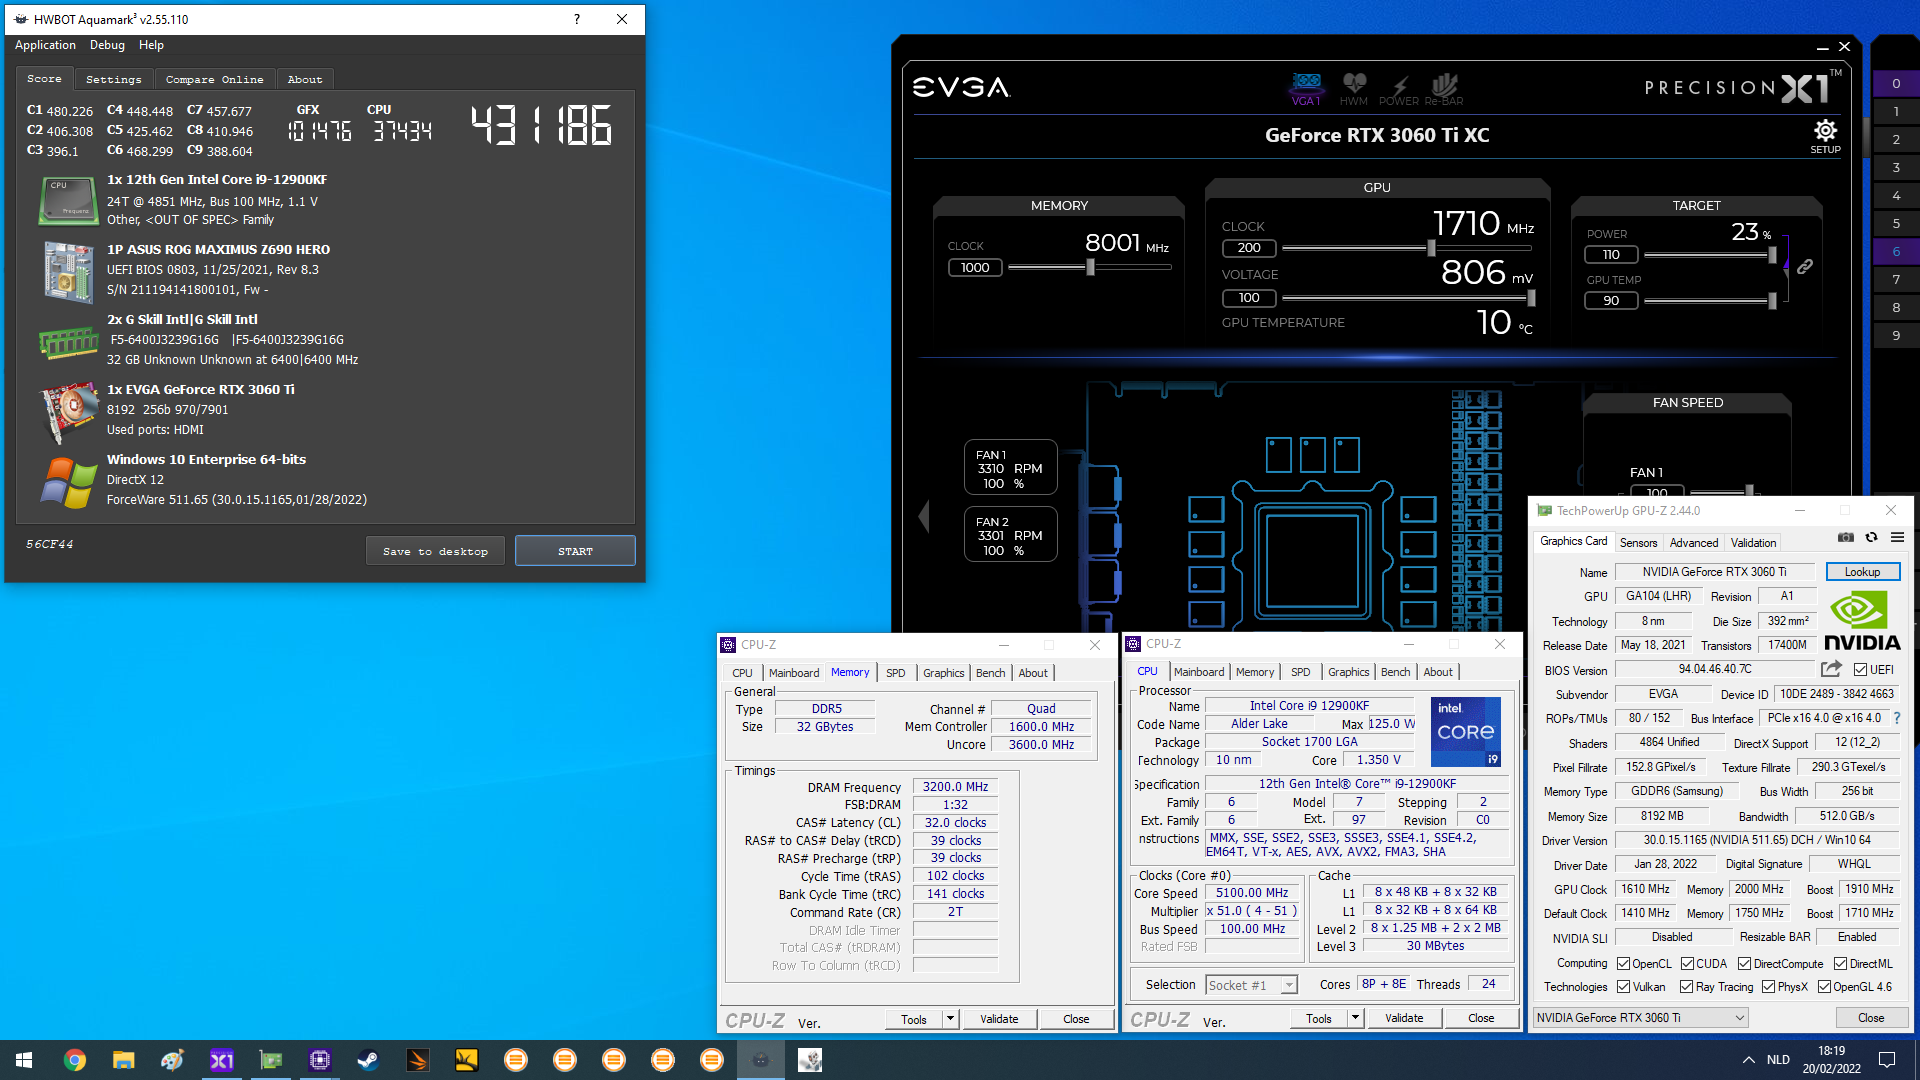1920x1080 pixels.
Task: Open the GPU-Z hamburger menu
Action: (1897, 538)
